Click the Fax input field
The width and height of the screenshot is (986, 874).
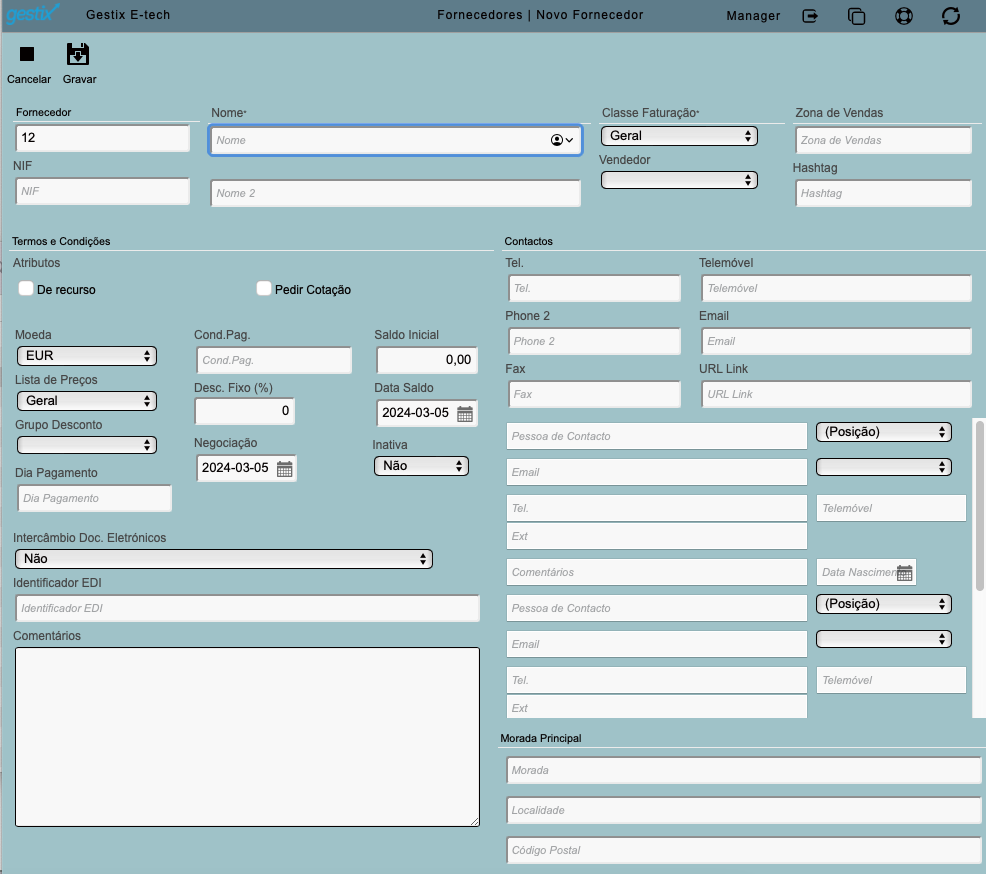(x=594, y=394)
